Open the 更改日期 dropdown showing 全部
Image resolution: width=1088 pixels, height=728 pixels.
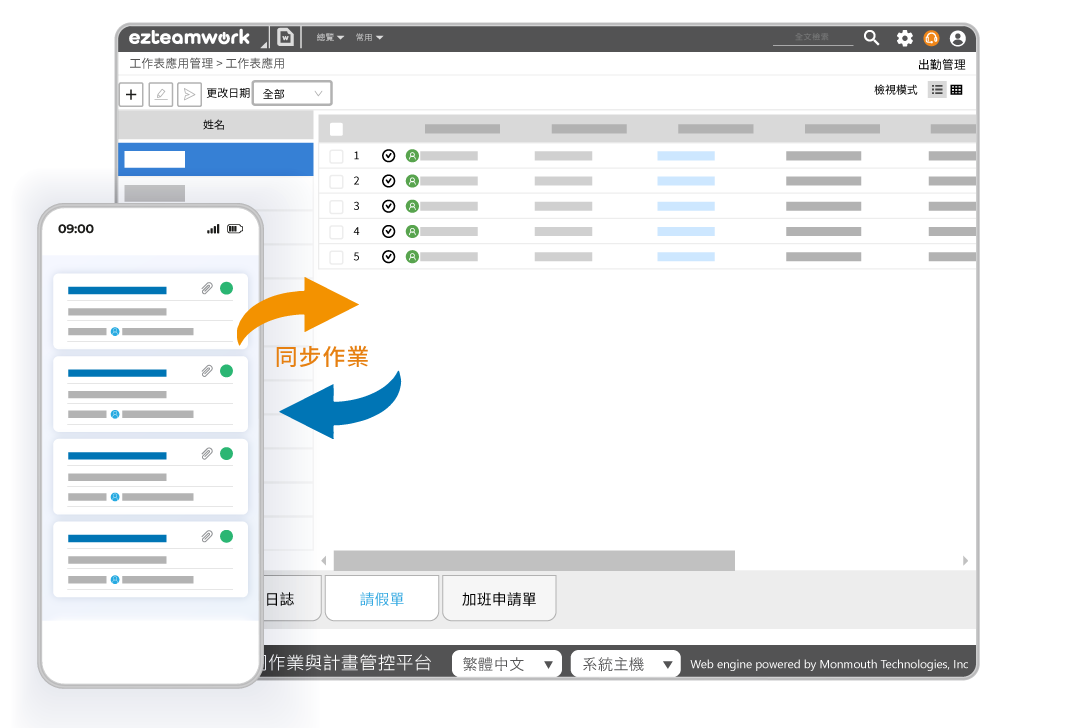[292, 93]
